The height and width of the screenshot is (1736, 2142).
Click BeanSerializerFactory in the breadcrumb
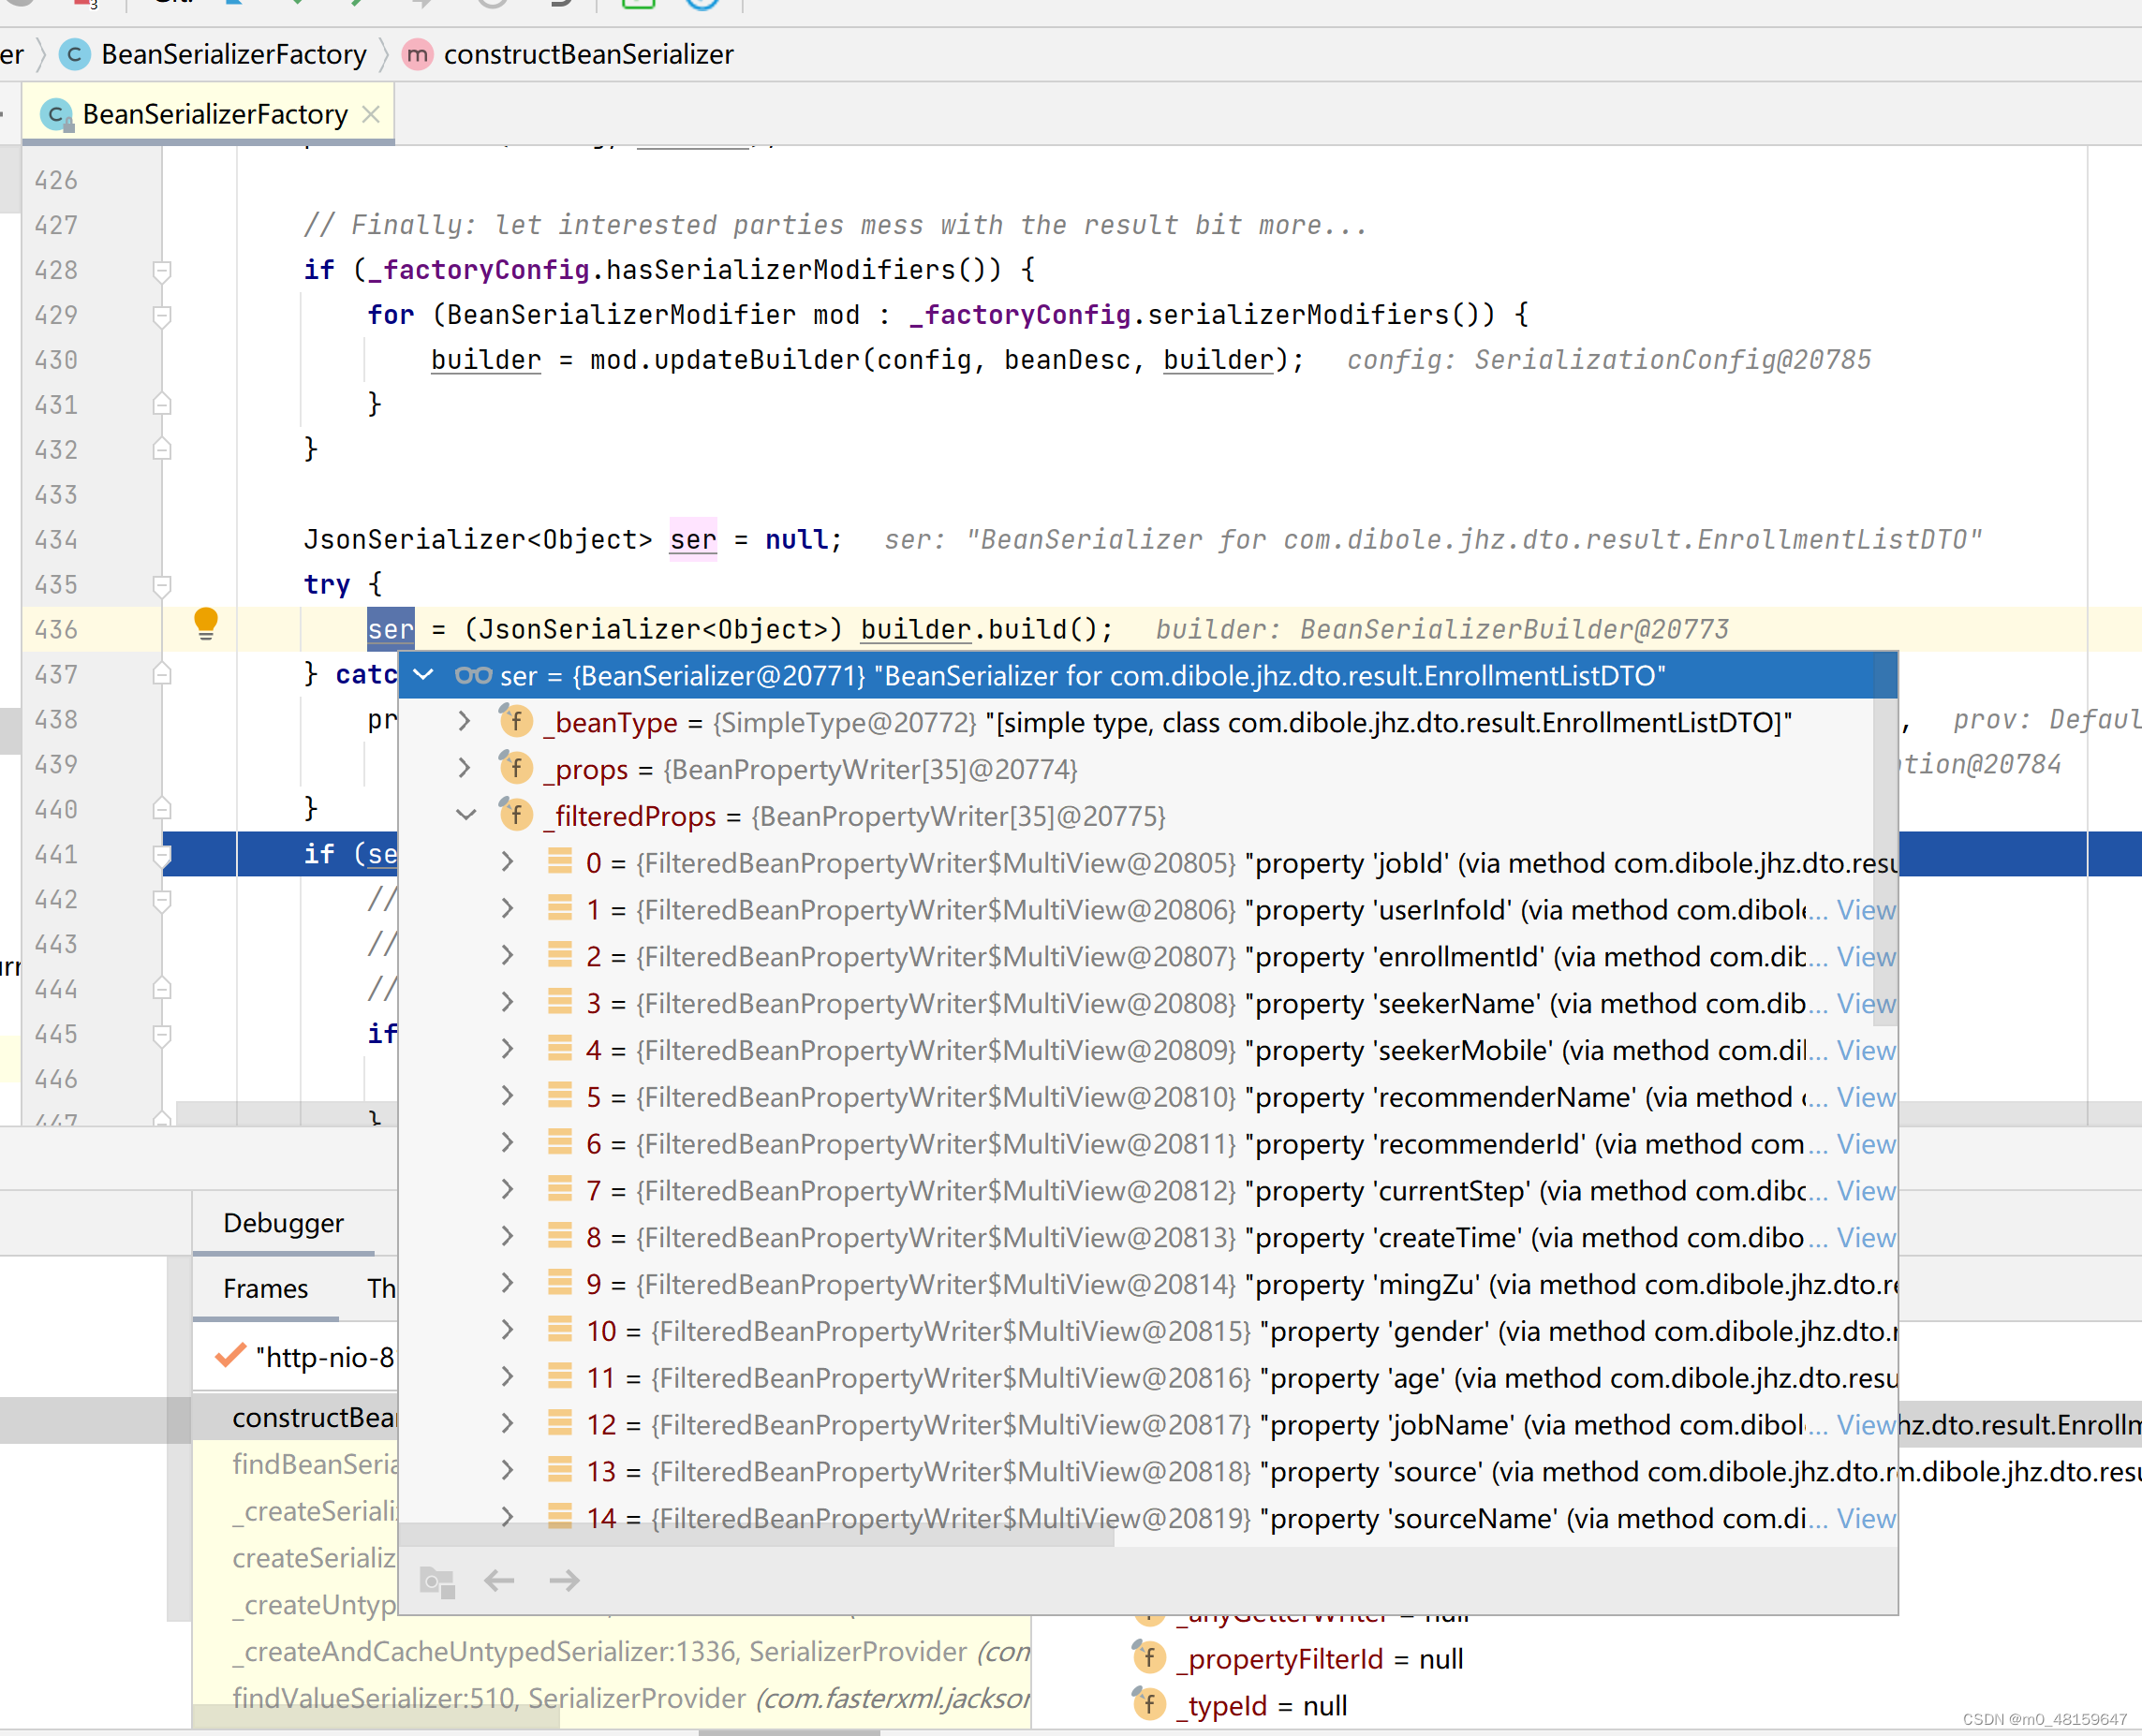click(234, 54)
